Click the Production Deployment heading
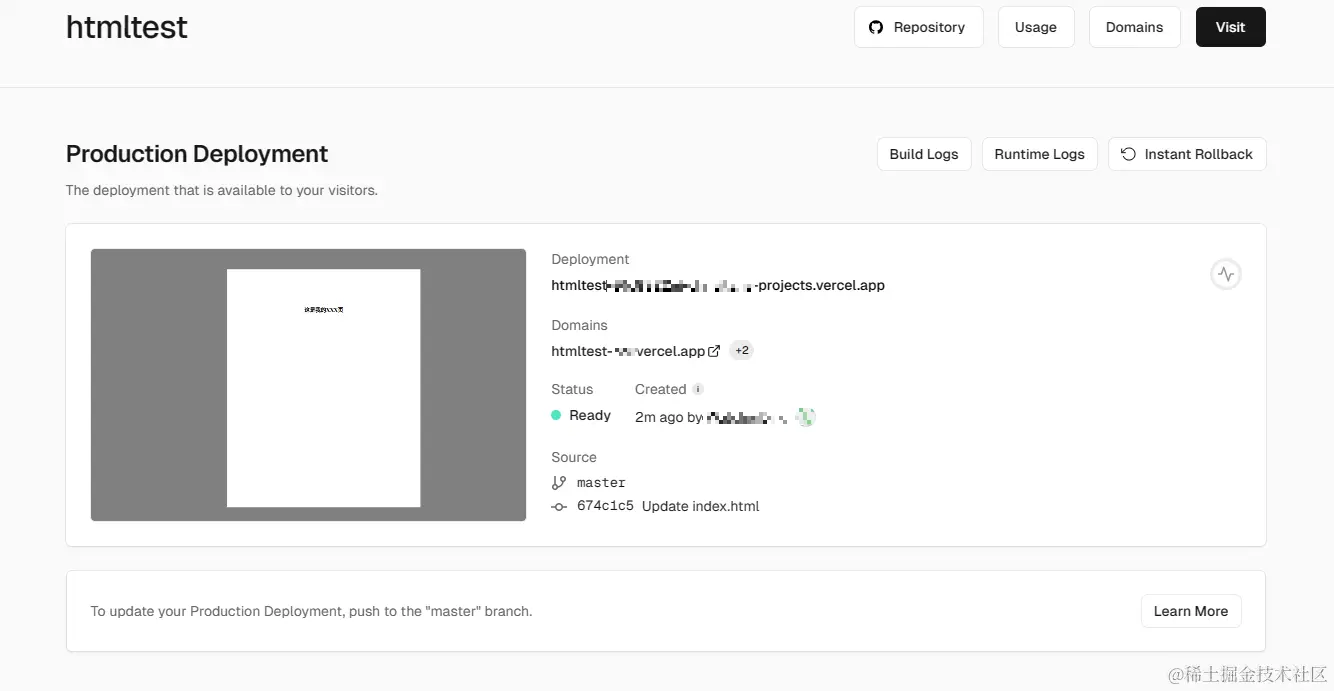Image resolution: width=1334 pixels, height=691 pixels. point(197,154)
